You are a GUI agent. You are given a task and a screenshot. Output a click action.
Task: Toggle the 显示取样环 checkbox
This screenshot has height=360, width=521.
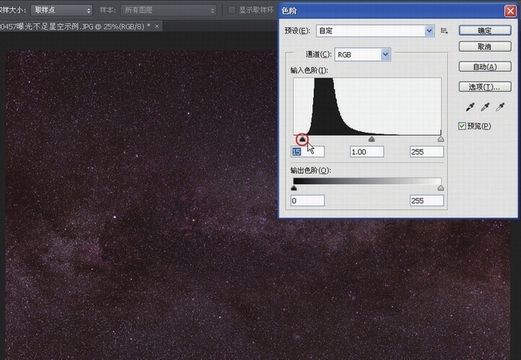(232, 10)
